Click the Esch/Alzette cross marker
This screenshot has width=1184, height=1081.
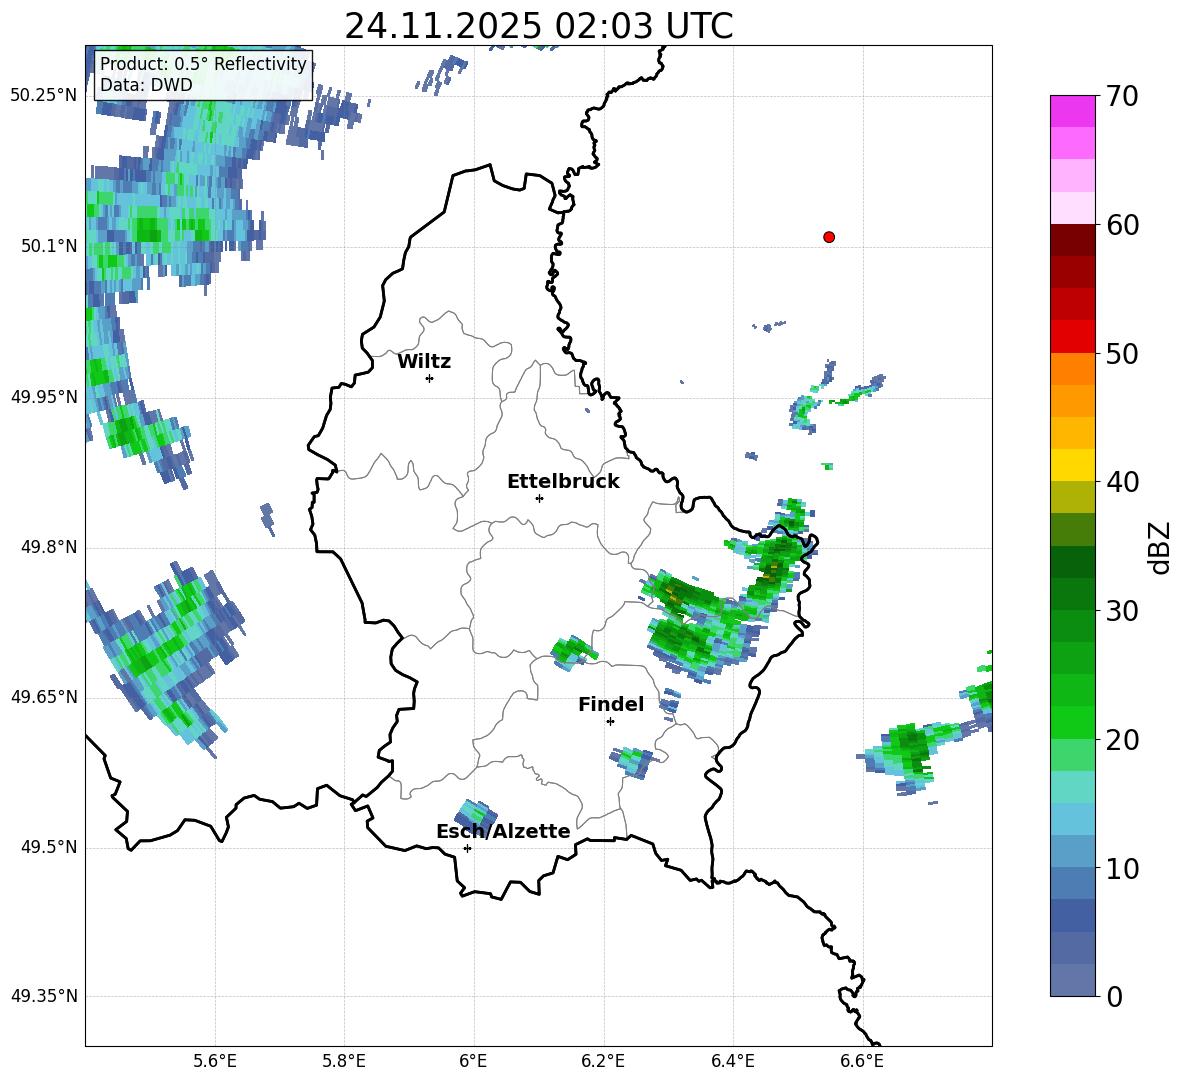[x=467, y=848]
